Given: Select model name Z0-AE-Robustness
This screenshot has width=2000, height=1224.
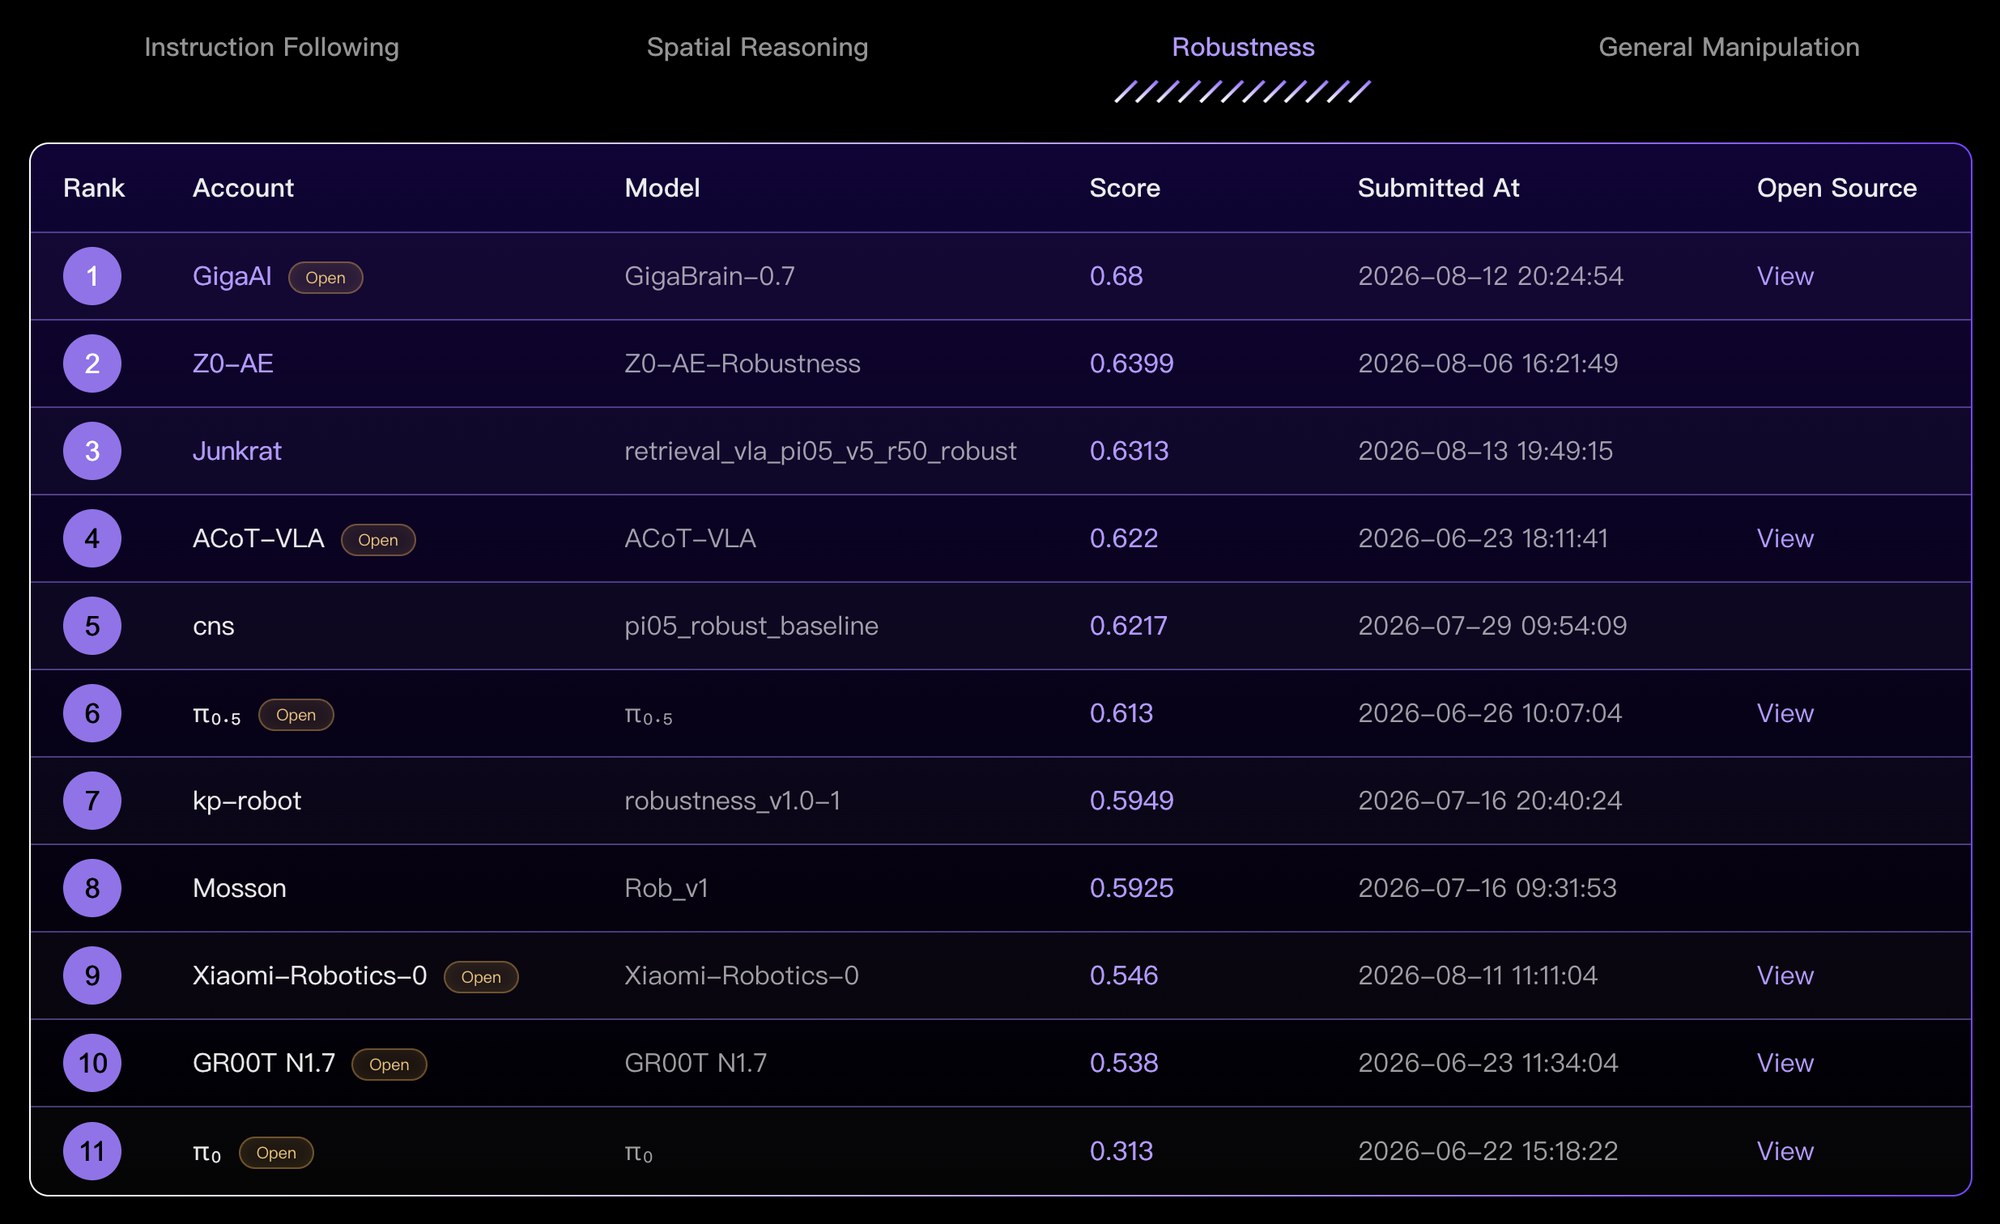Looking at the screenshot, I should click(742, 363).
